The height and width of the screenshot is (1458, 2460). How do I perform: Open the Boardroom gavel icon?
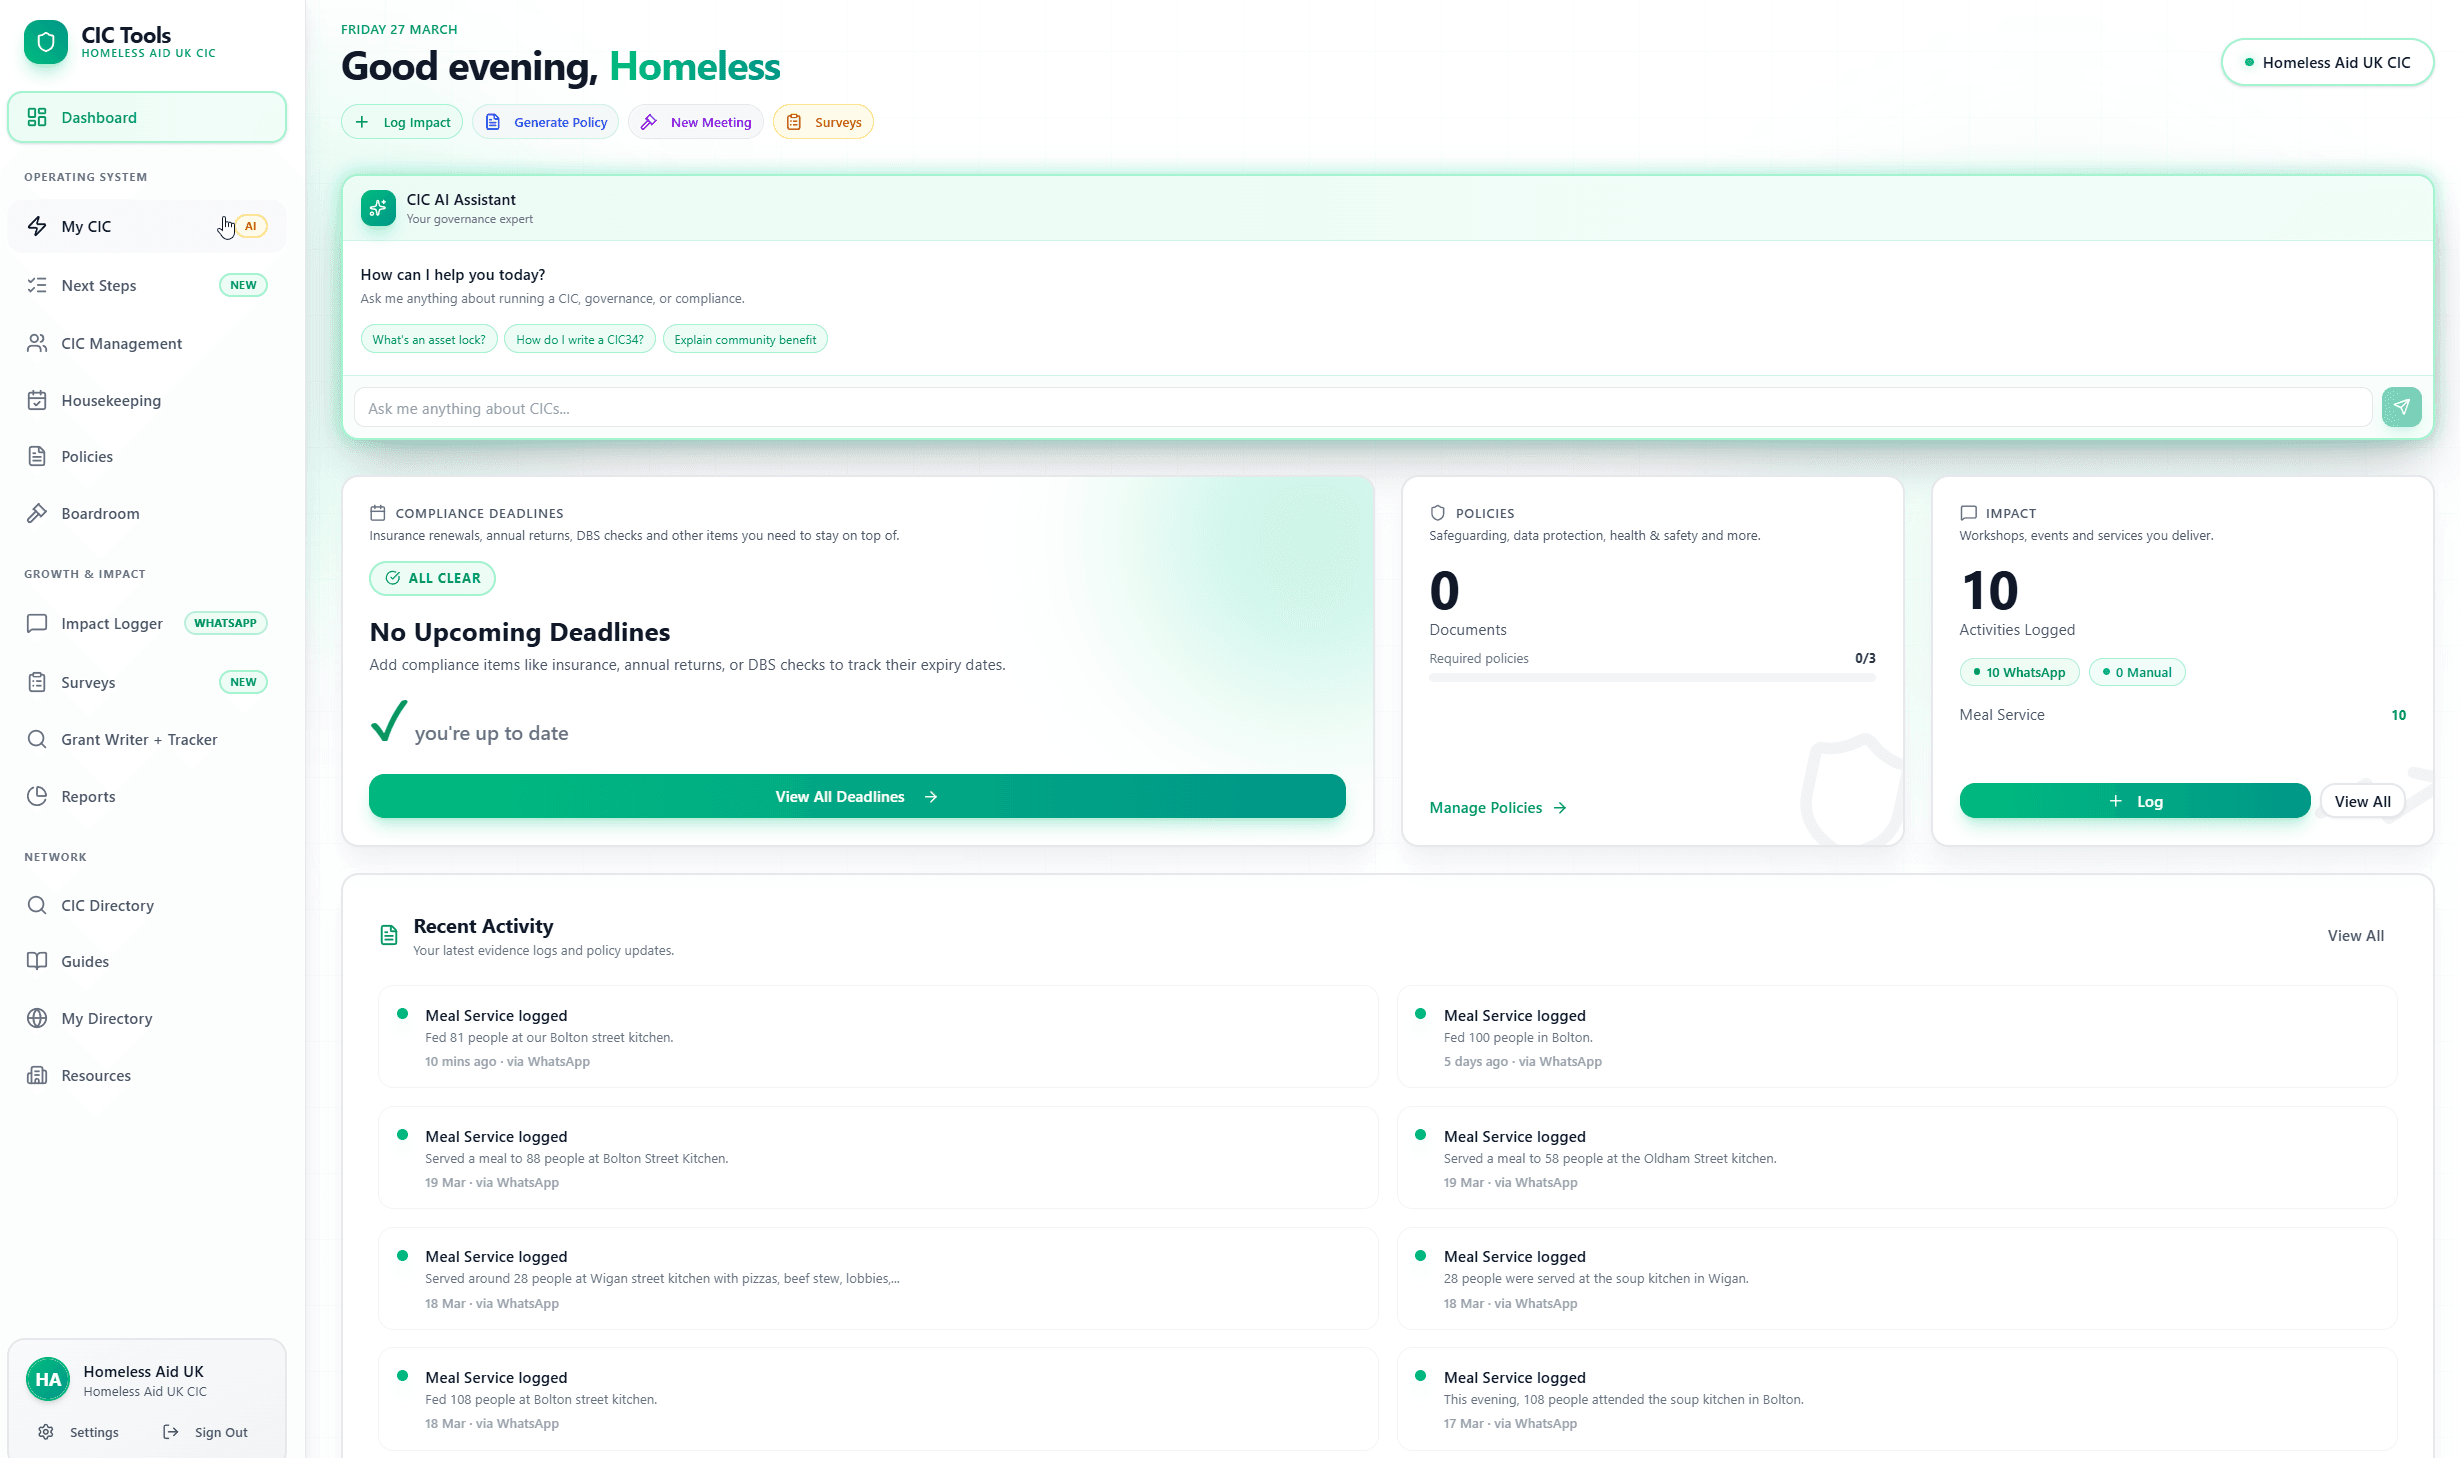point(37,513)
